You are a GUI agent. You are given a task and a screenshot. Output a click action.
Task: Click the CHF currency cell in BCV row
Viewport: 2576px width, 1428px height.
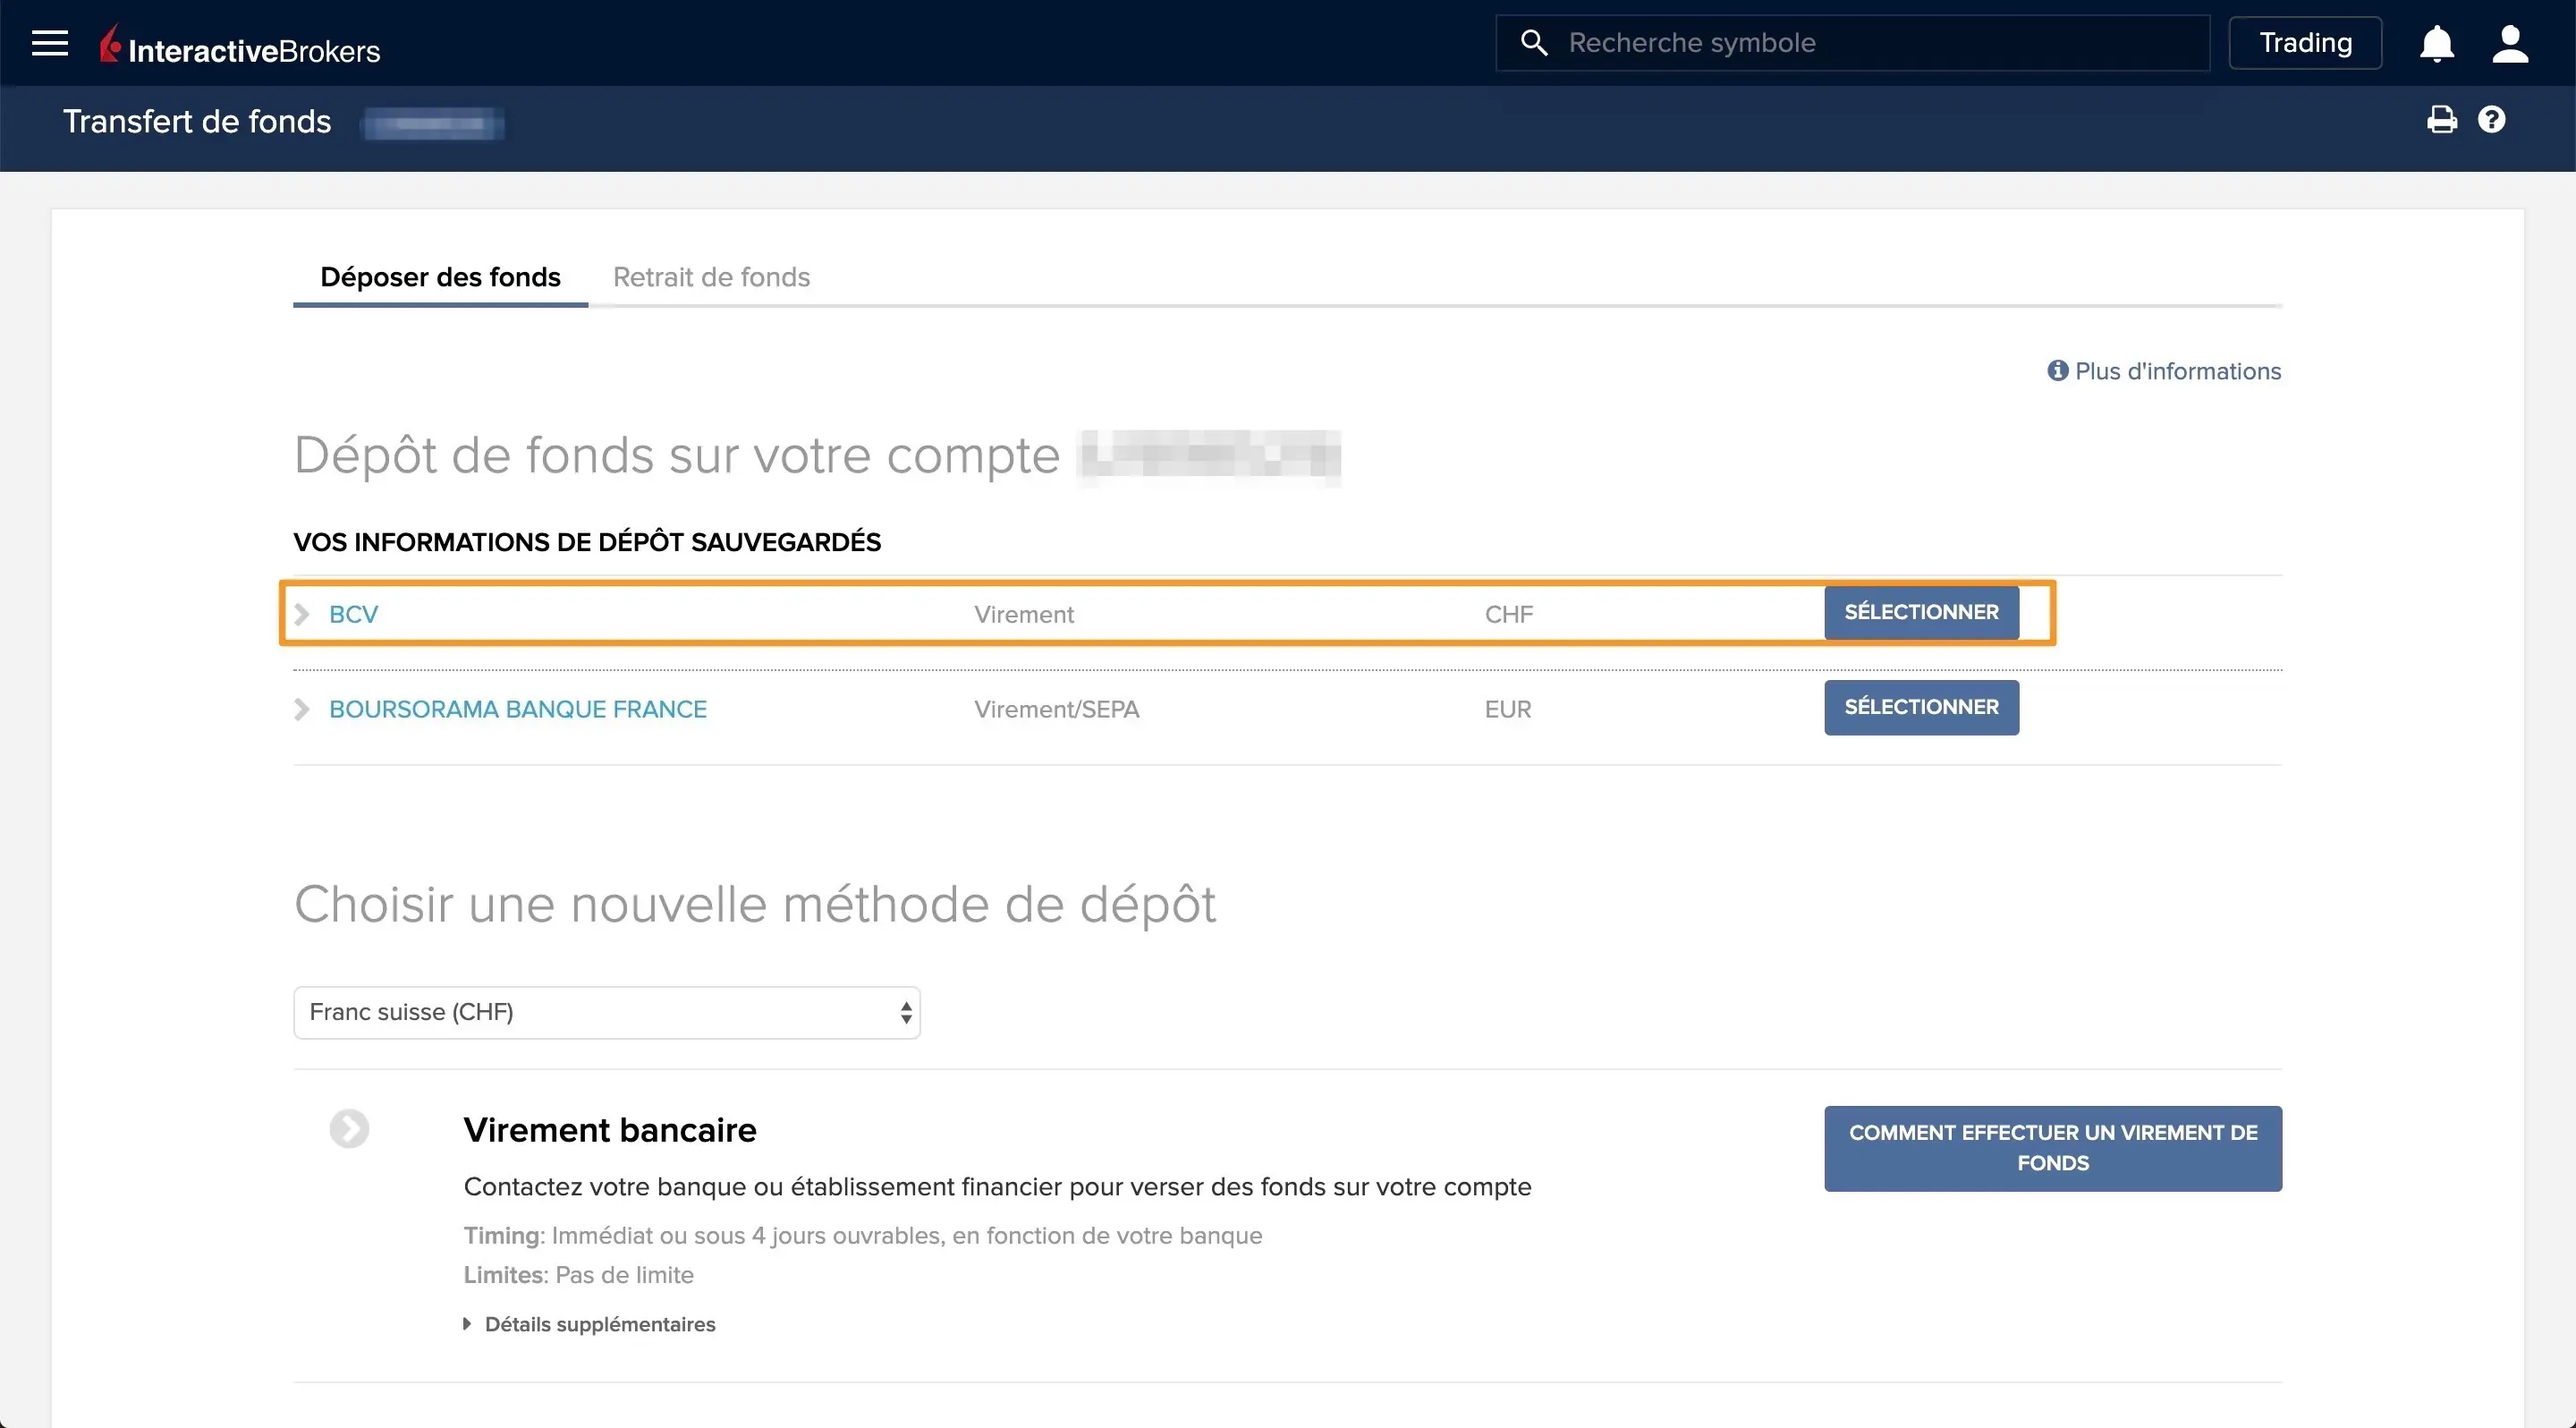[x=1509, y=614]
